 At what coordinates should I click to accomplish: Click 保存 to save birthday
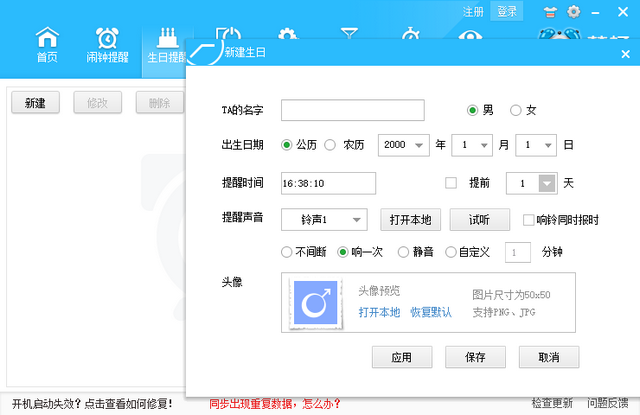(x=475, y=357)
